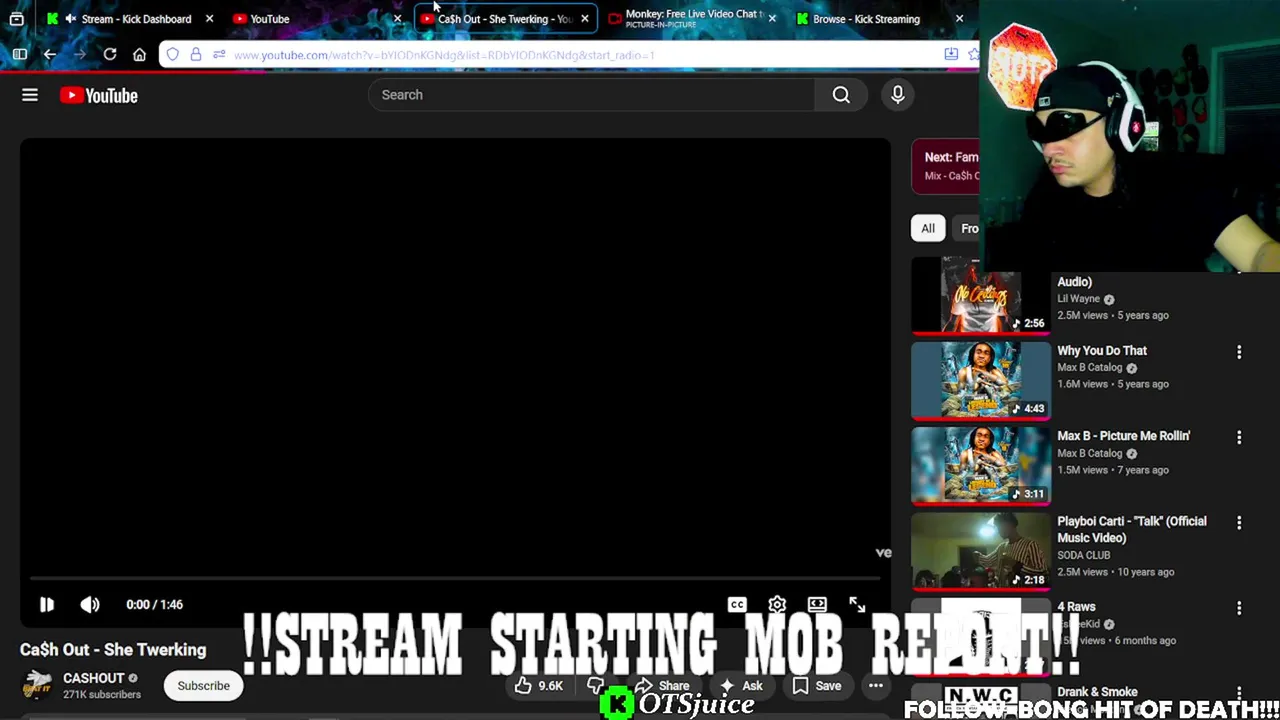Image resolution: width=1280 pixels, height=720 pixels.
Task: Pause the video with the player button
Action: click(x=47, y=604)
